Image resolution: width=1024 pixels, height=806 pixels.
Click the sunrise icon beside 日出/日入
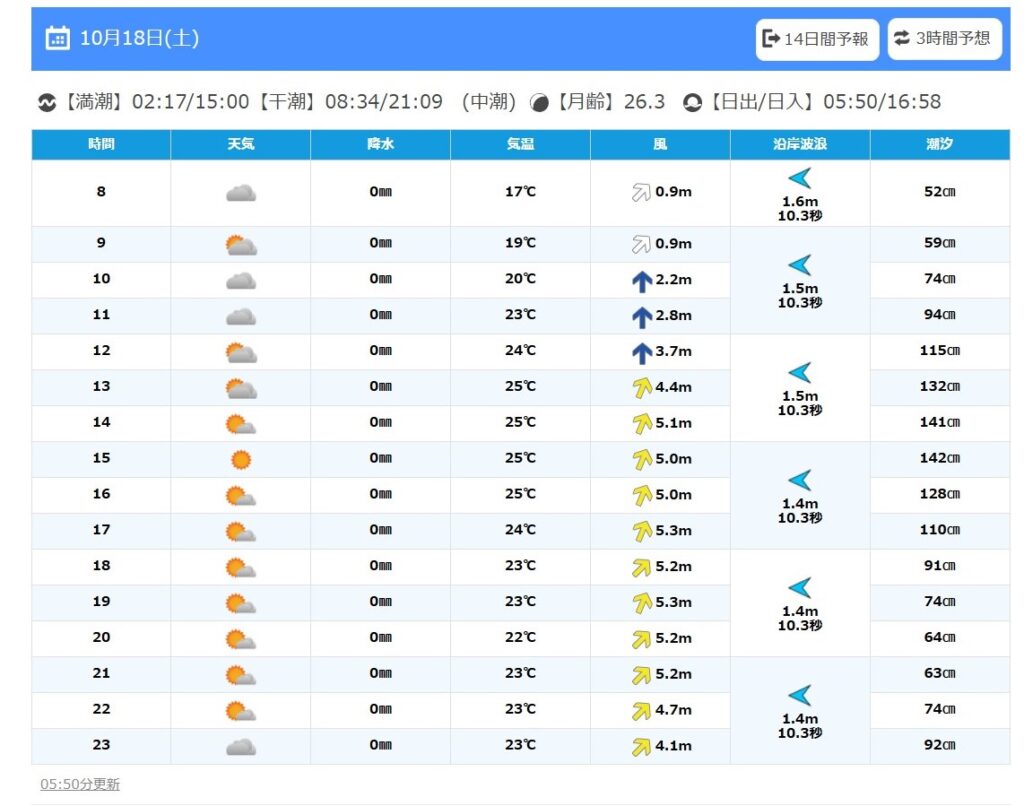(x=692, y=103)
